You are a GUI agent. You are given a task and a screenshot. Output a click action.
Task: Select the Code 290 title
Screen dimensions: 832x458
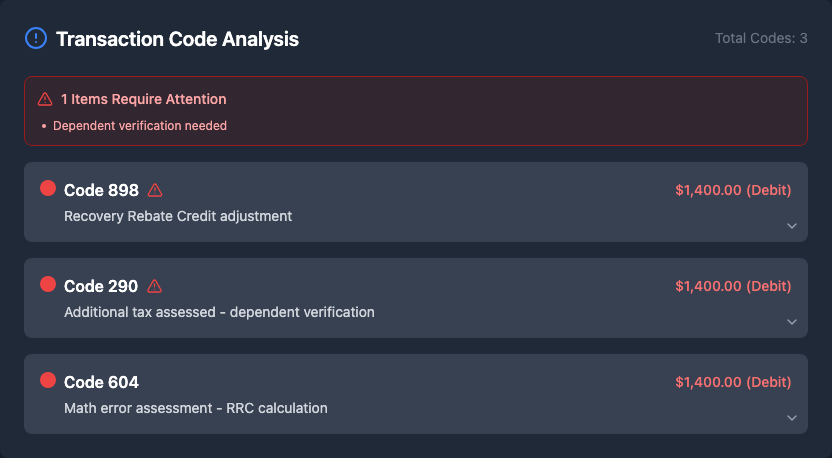101,286
